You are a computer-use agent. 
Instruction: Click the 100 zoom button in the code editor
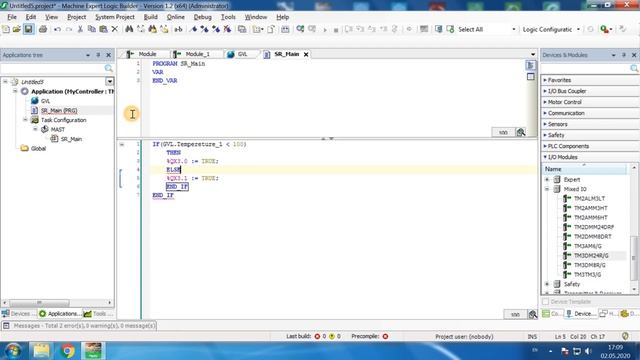515,314
